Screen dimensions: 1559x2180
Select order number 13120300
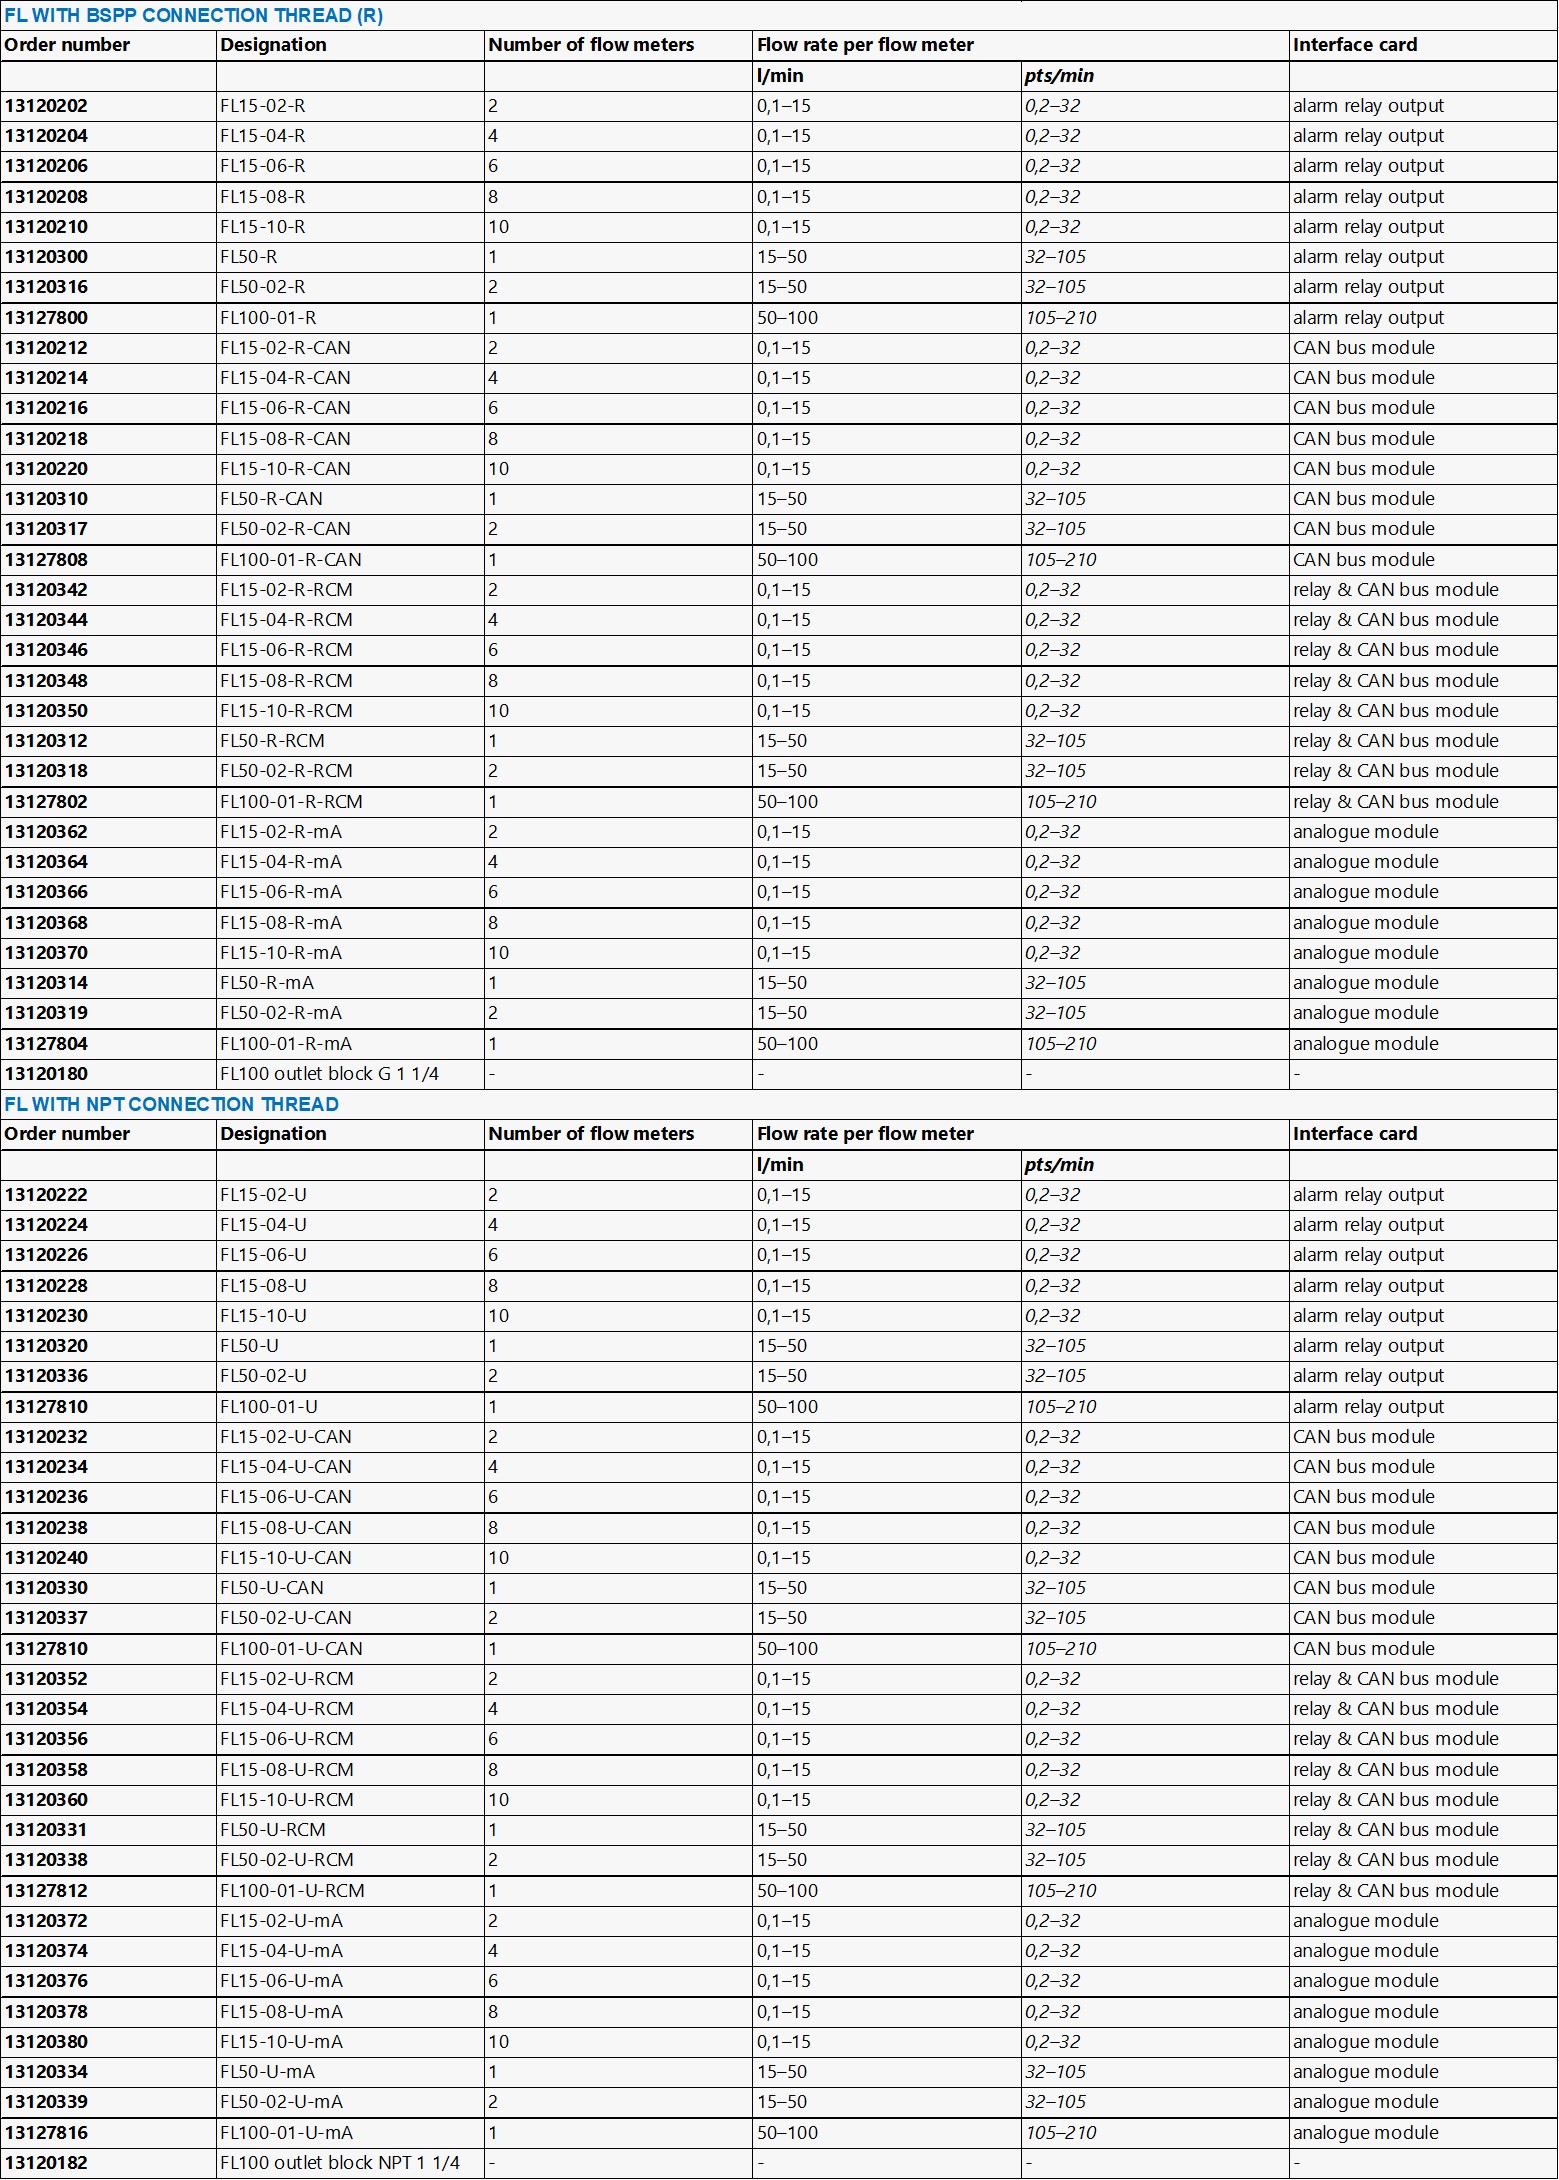46,257
